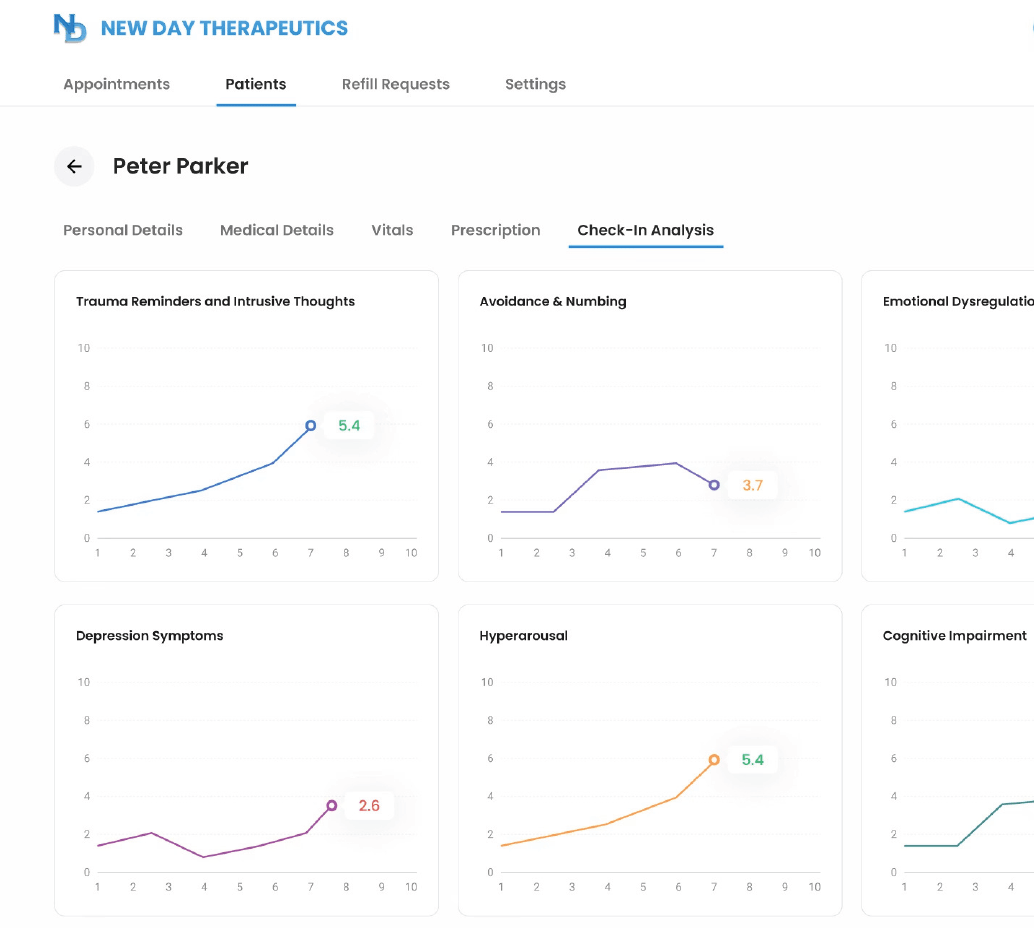Click the Depression Symptoms chart title
The width and height of the screenshot is (1034, 928).
click(x=151, y=635)
